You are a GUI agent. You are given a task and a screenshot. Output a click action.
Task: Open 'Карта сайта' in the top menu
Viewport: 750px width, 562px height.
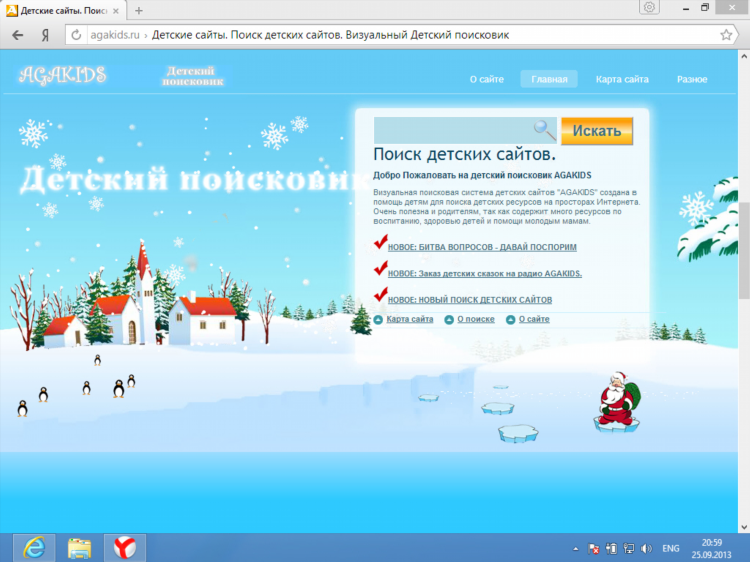click(x=622, y=79)
